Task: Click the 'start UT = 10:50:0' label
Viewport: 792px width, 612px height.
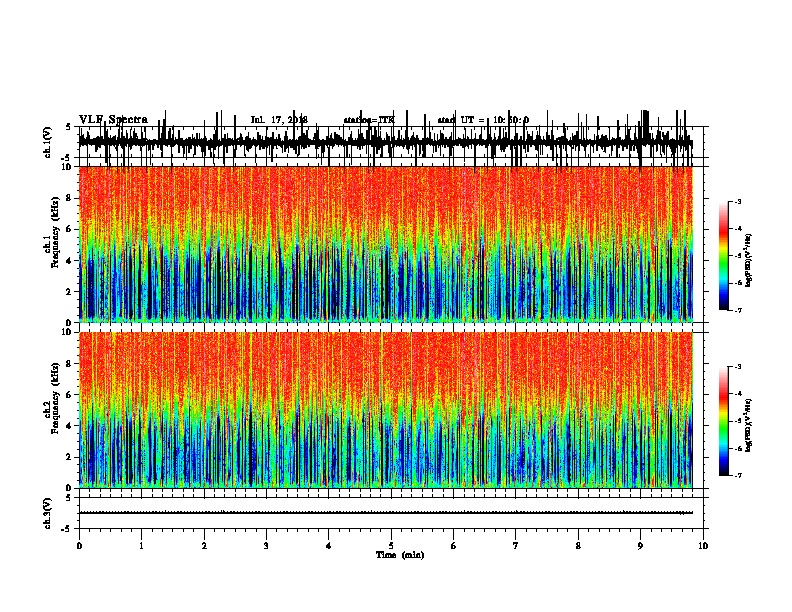Action: click(483, 120)
